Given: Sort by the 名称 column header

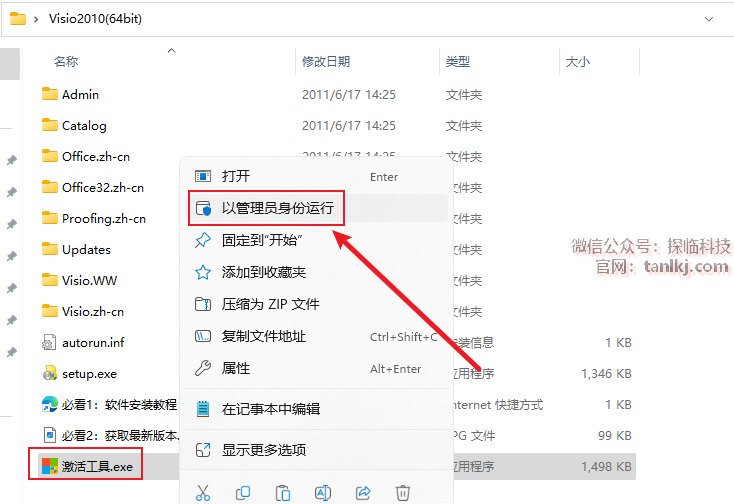Looking at the screenshot, I should (x=66, y=61).
